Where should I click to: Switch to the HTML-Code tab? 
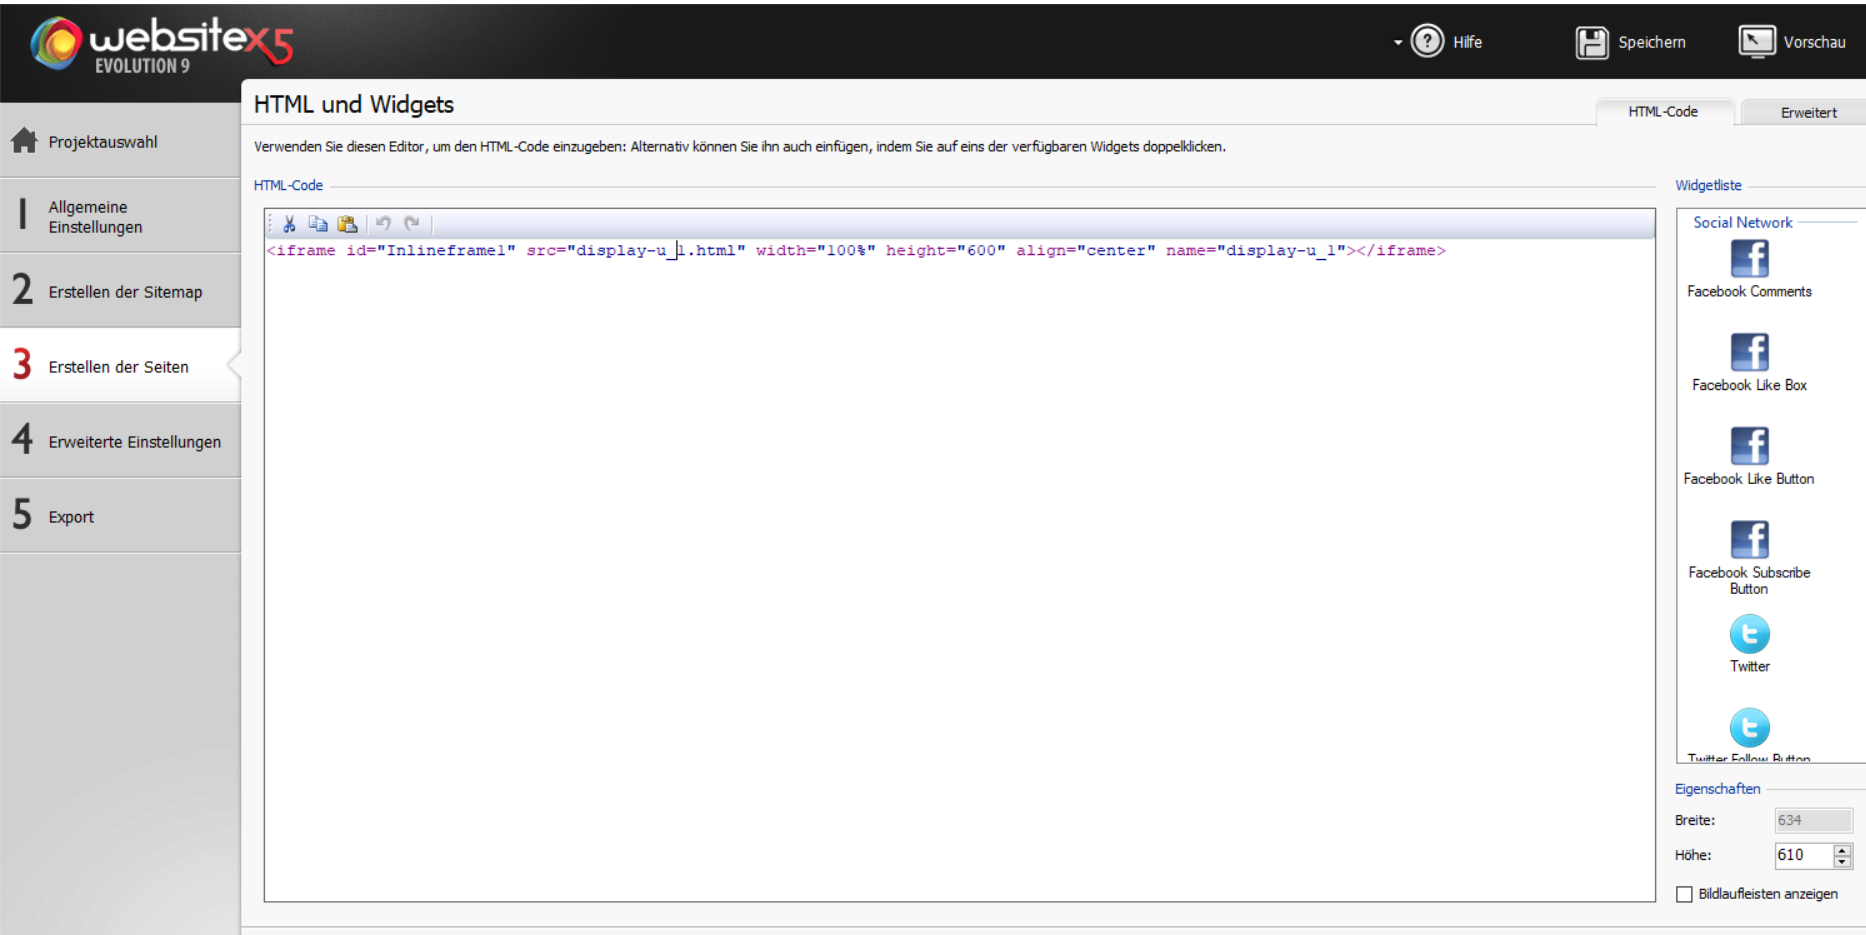tap(1662, 112)
